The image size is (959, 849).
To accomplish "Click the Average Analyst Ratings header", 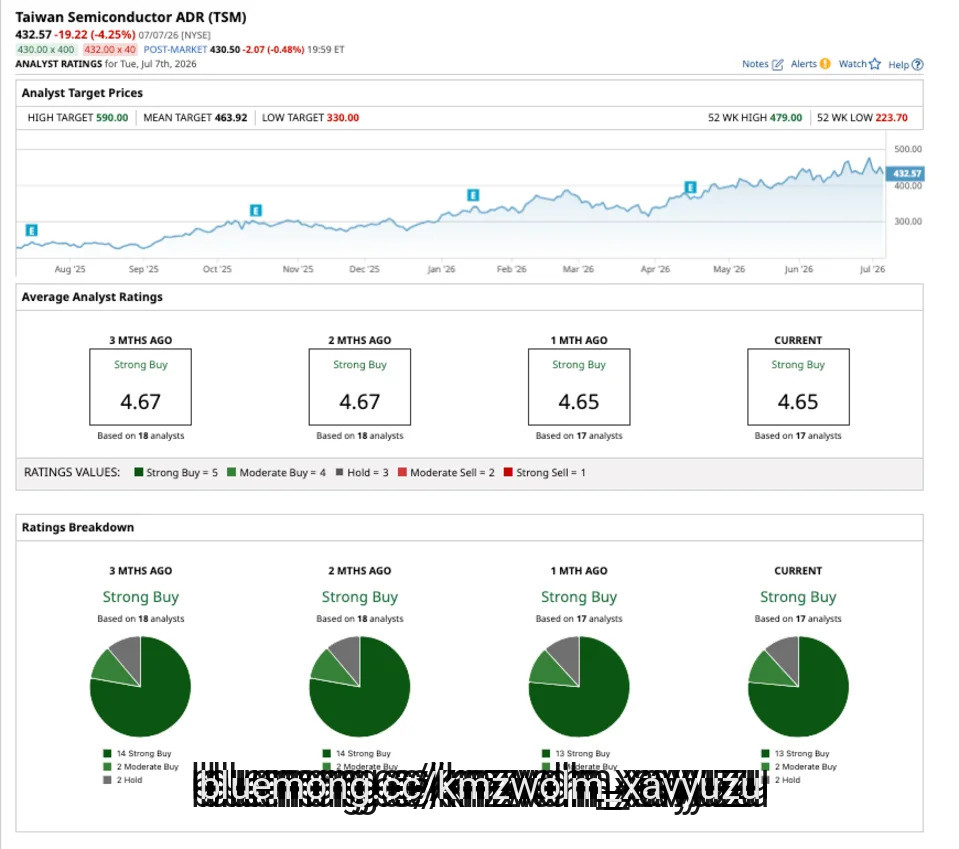I will (x=92, y=297).
